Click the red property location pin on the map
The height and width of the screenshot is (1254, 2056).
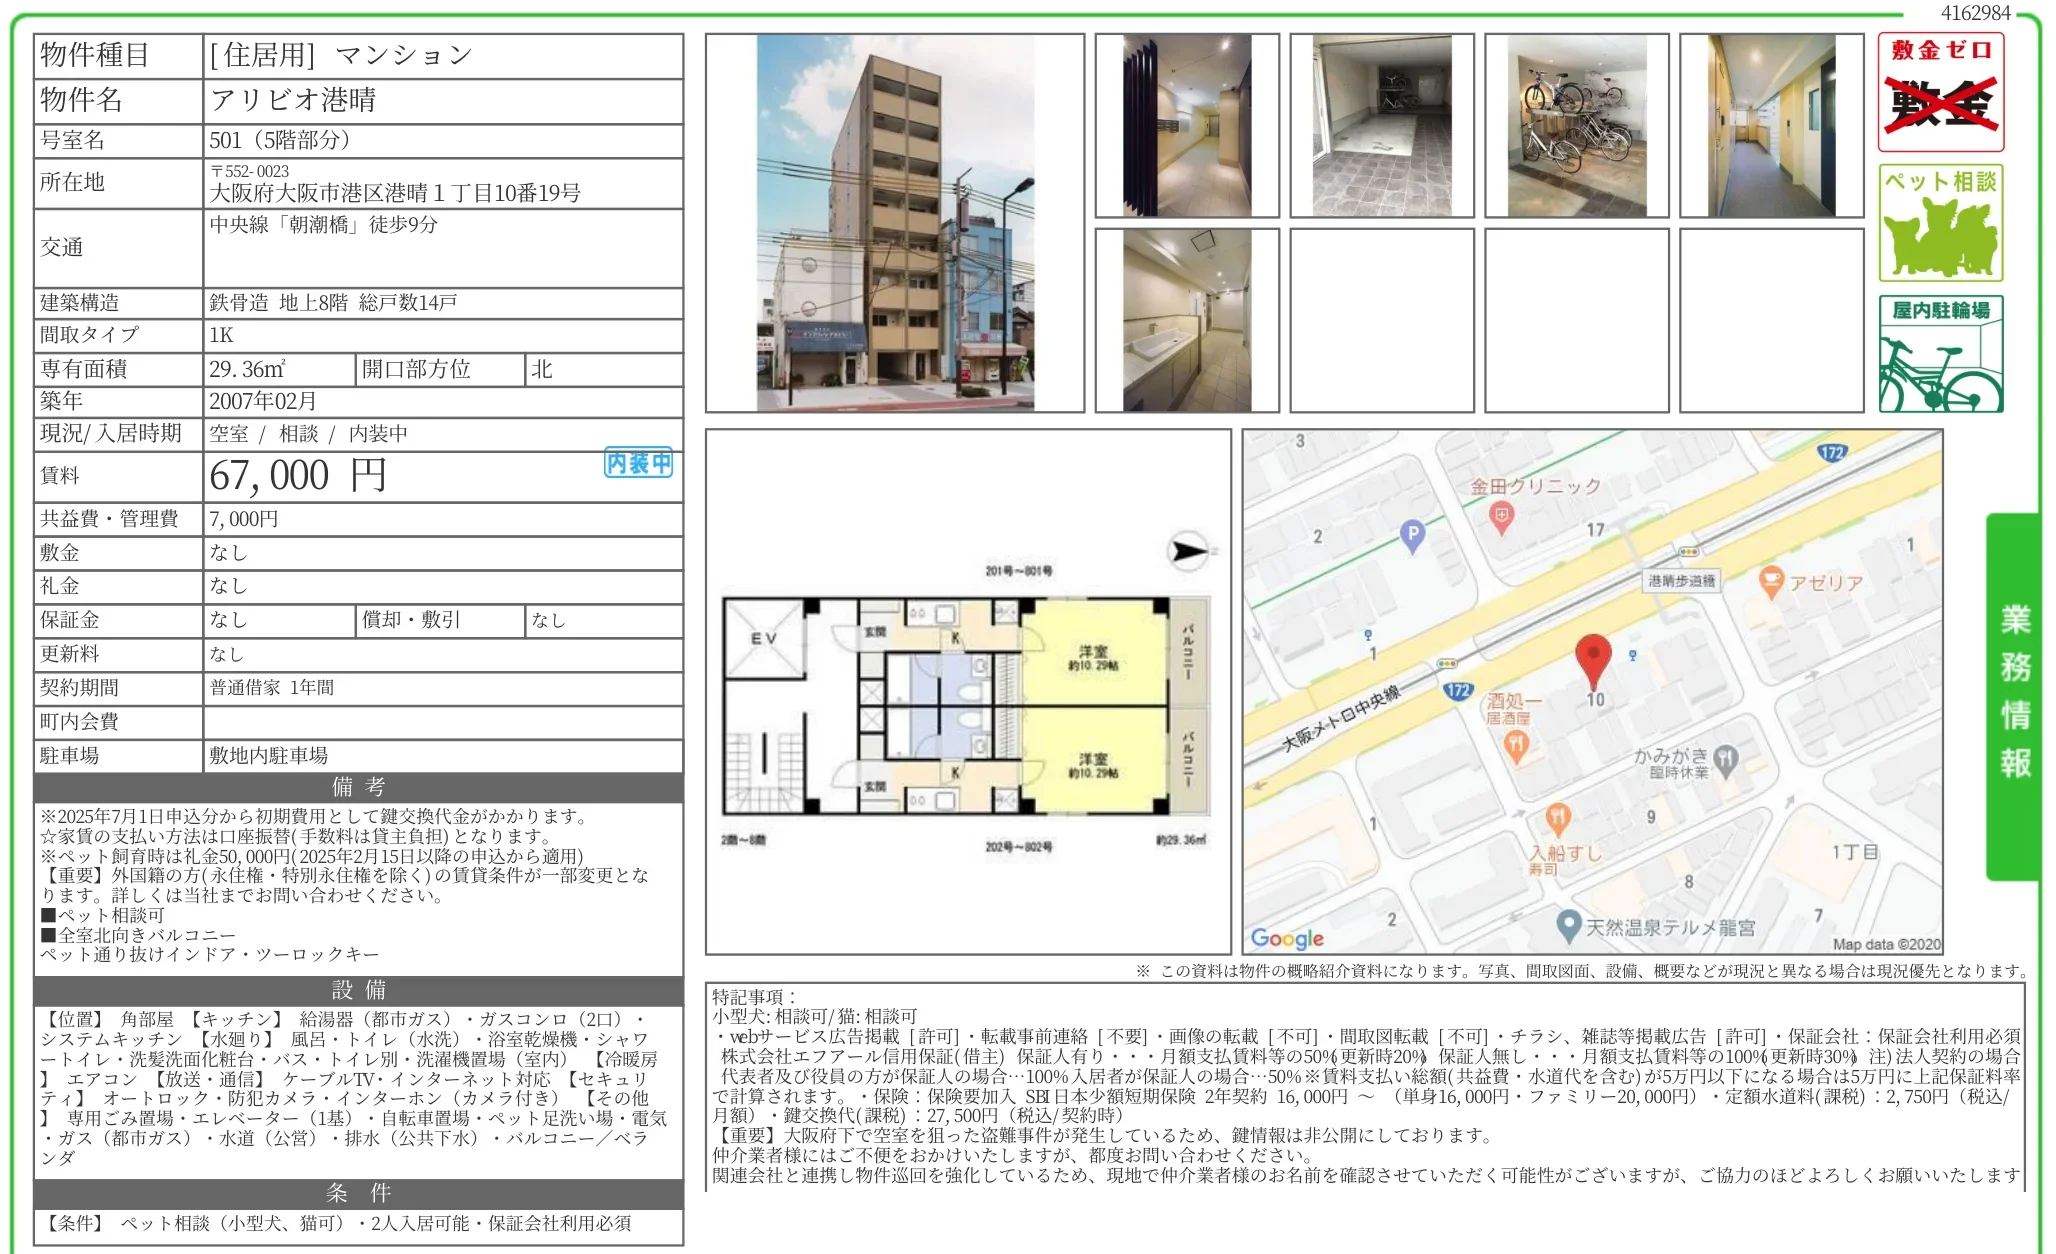1592,661
